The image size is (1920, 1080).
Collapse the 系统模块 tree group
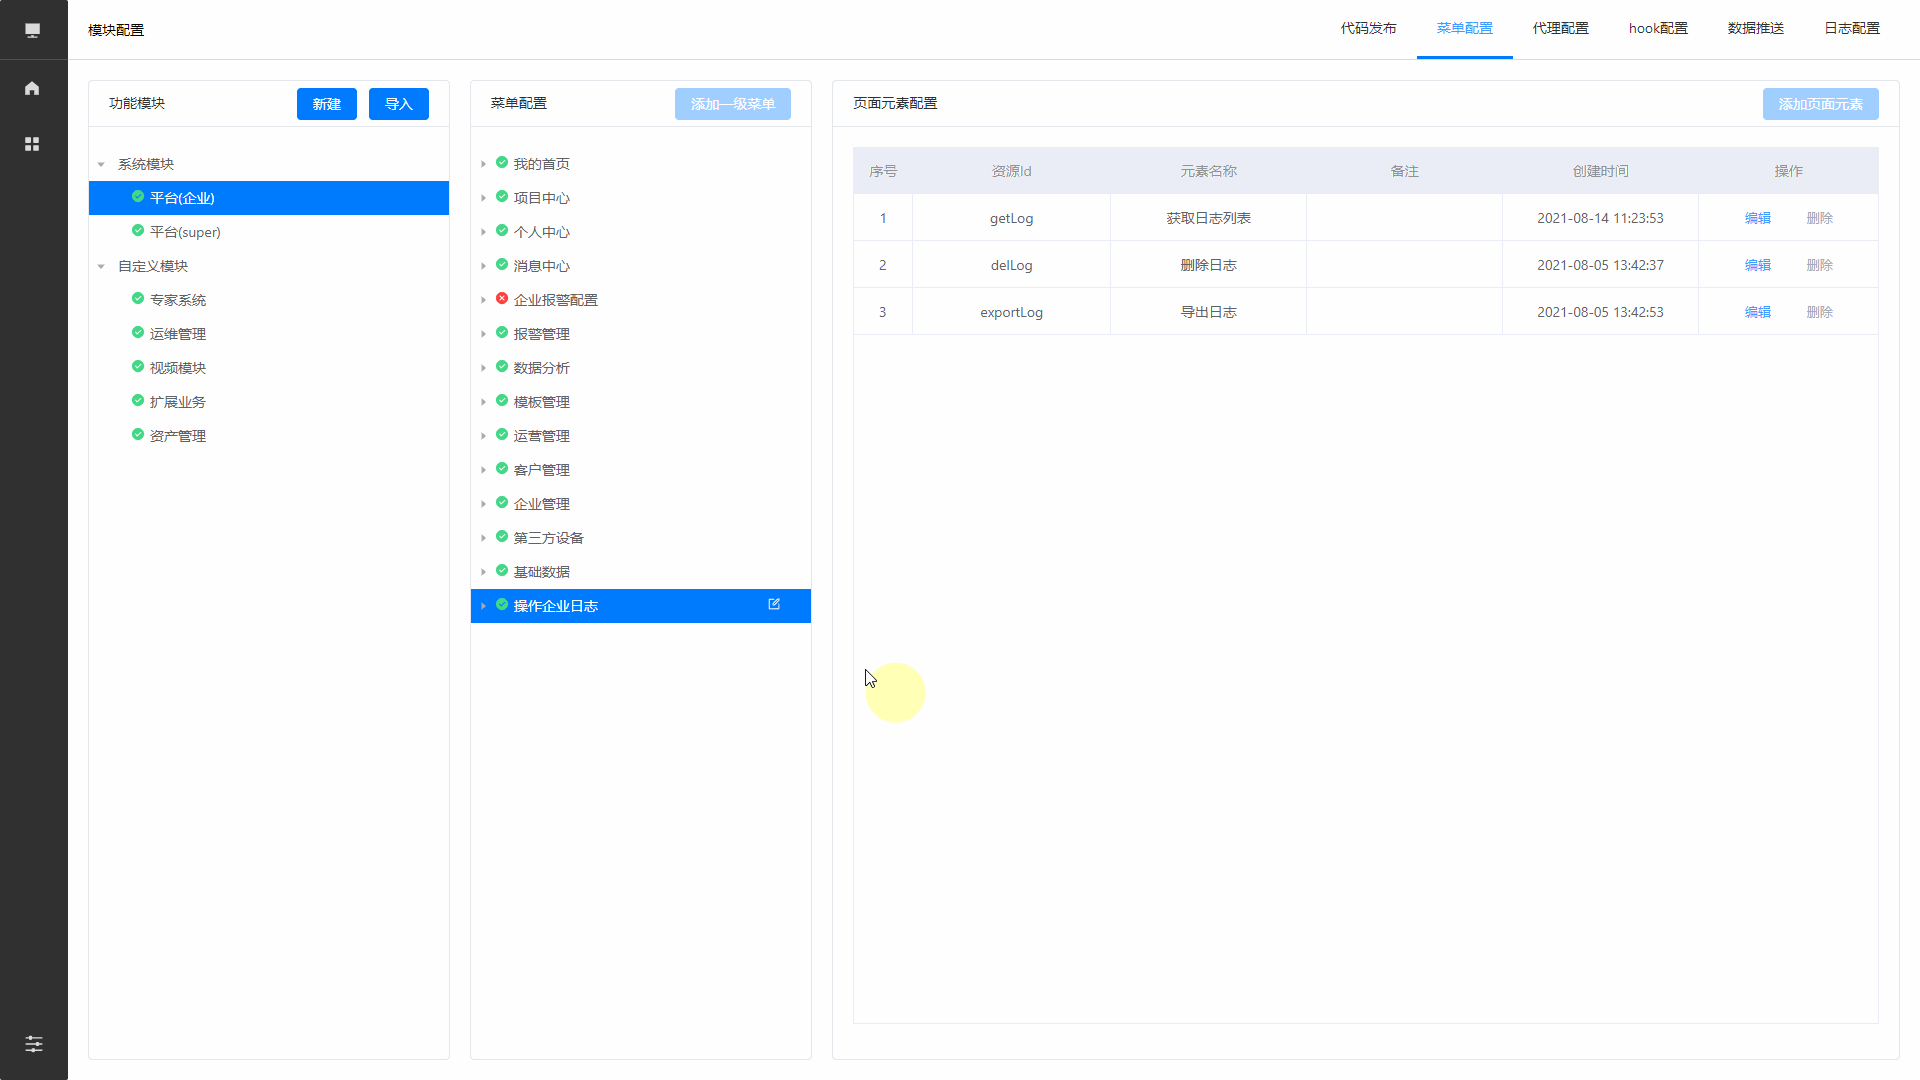click(x=101, y=164)
